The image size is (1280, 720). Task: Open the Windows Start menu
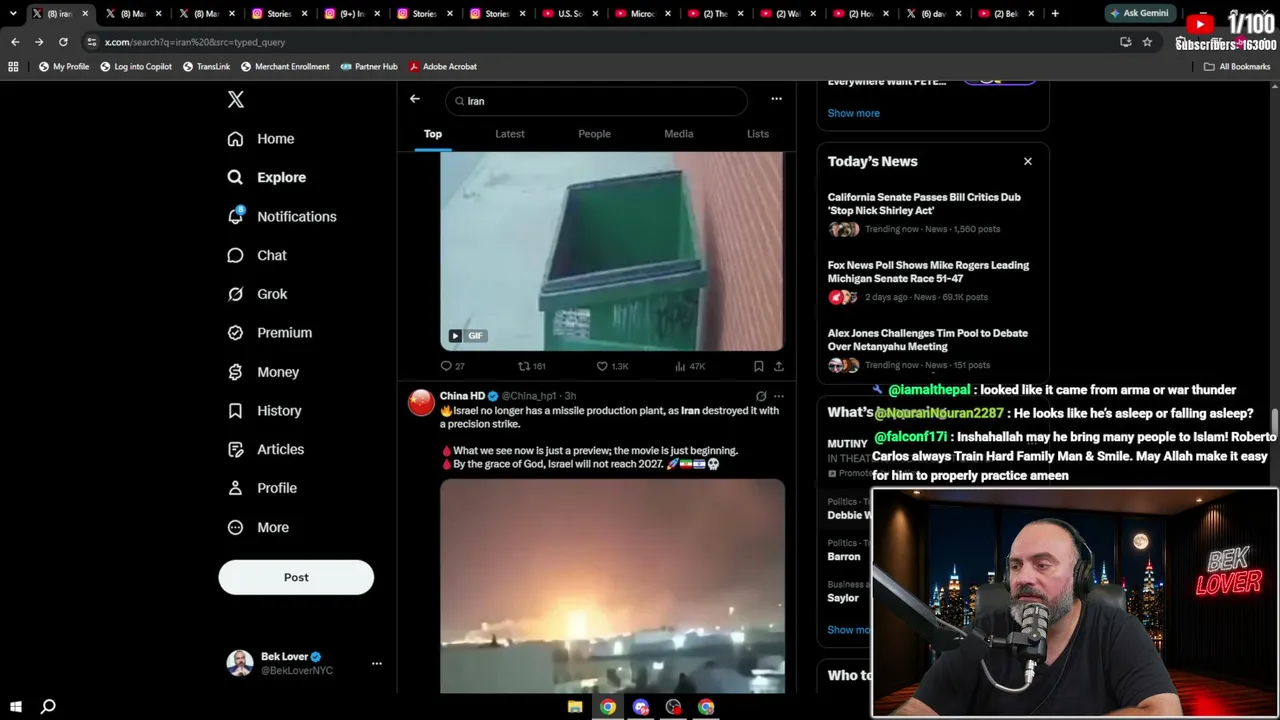click(x=15, y=707)
